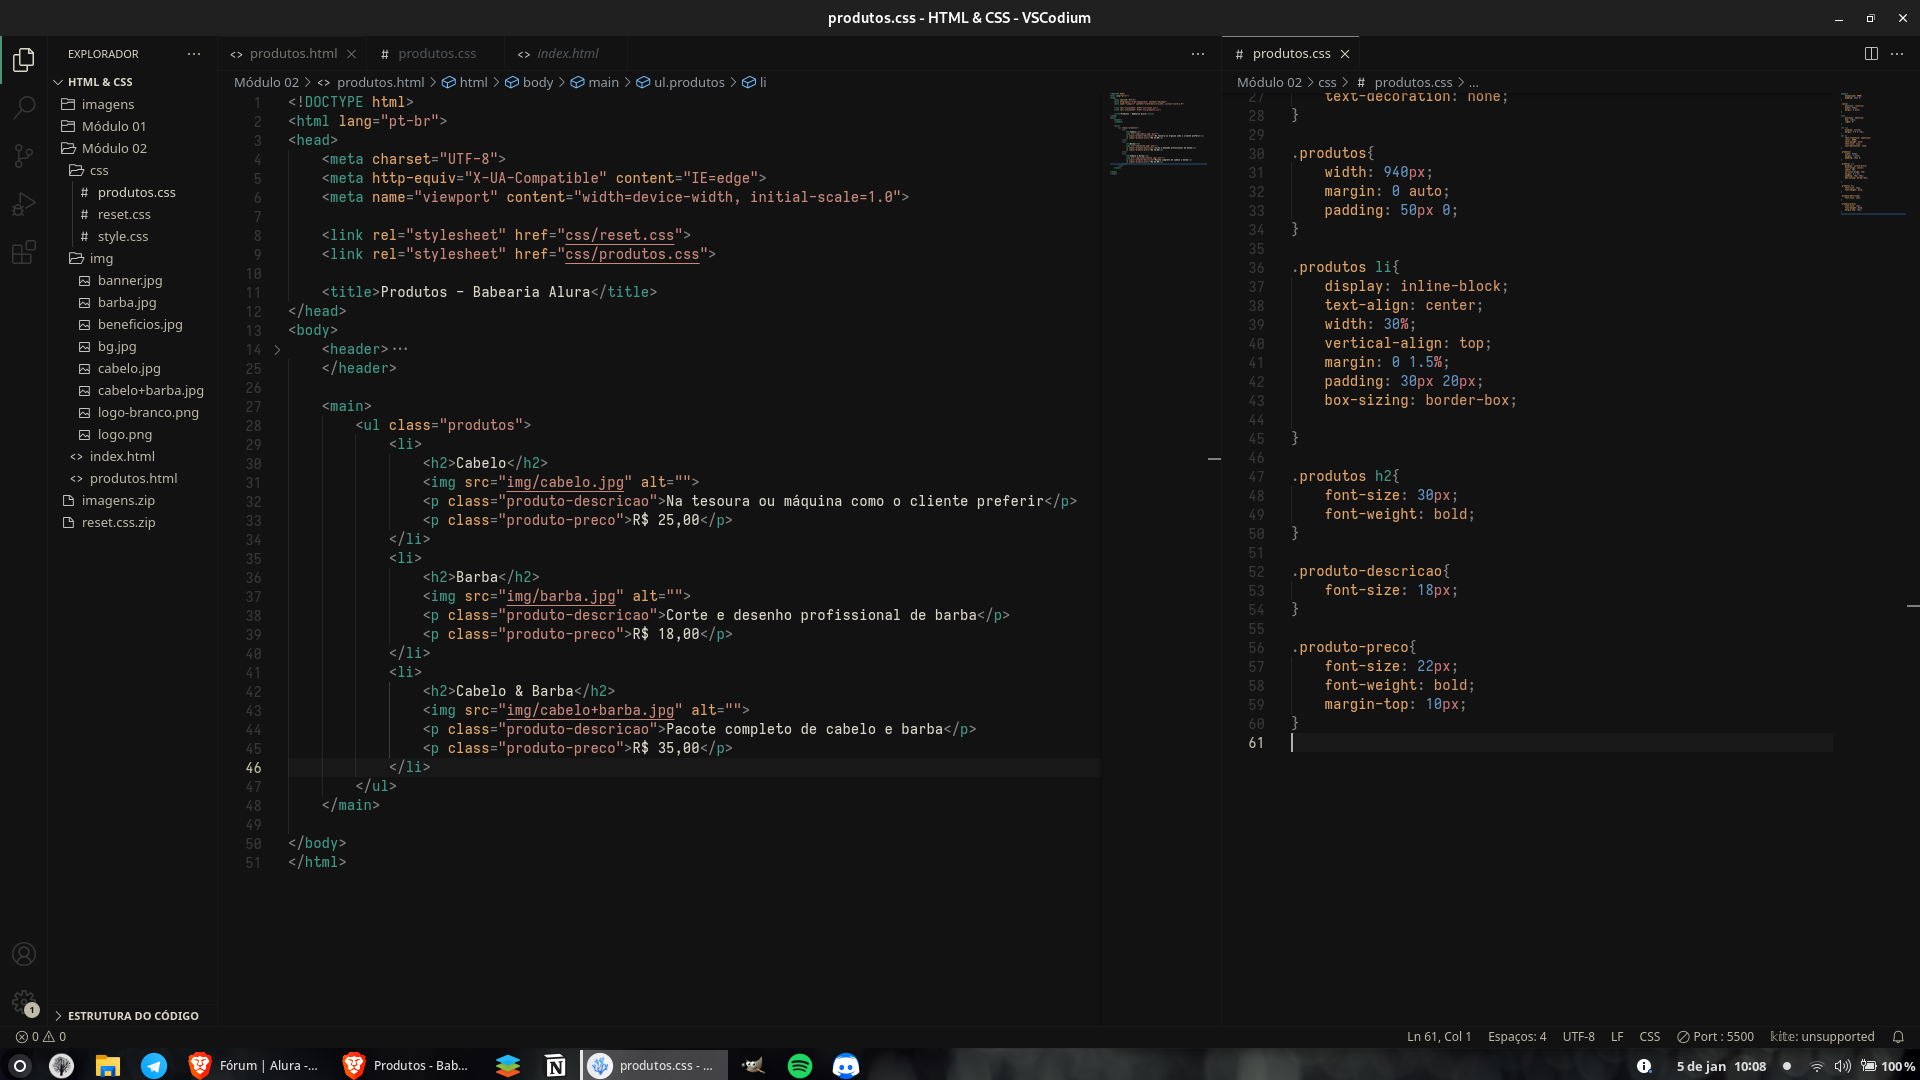
Task: Open volume control in system tray
Action: pos(1842,1066)
